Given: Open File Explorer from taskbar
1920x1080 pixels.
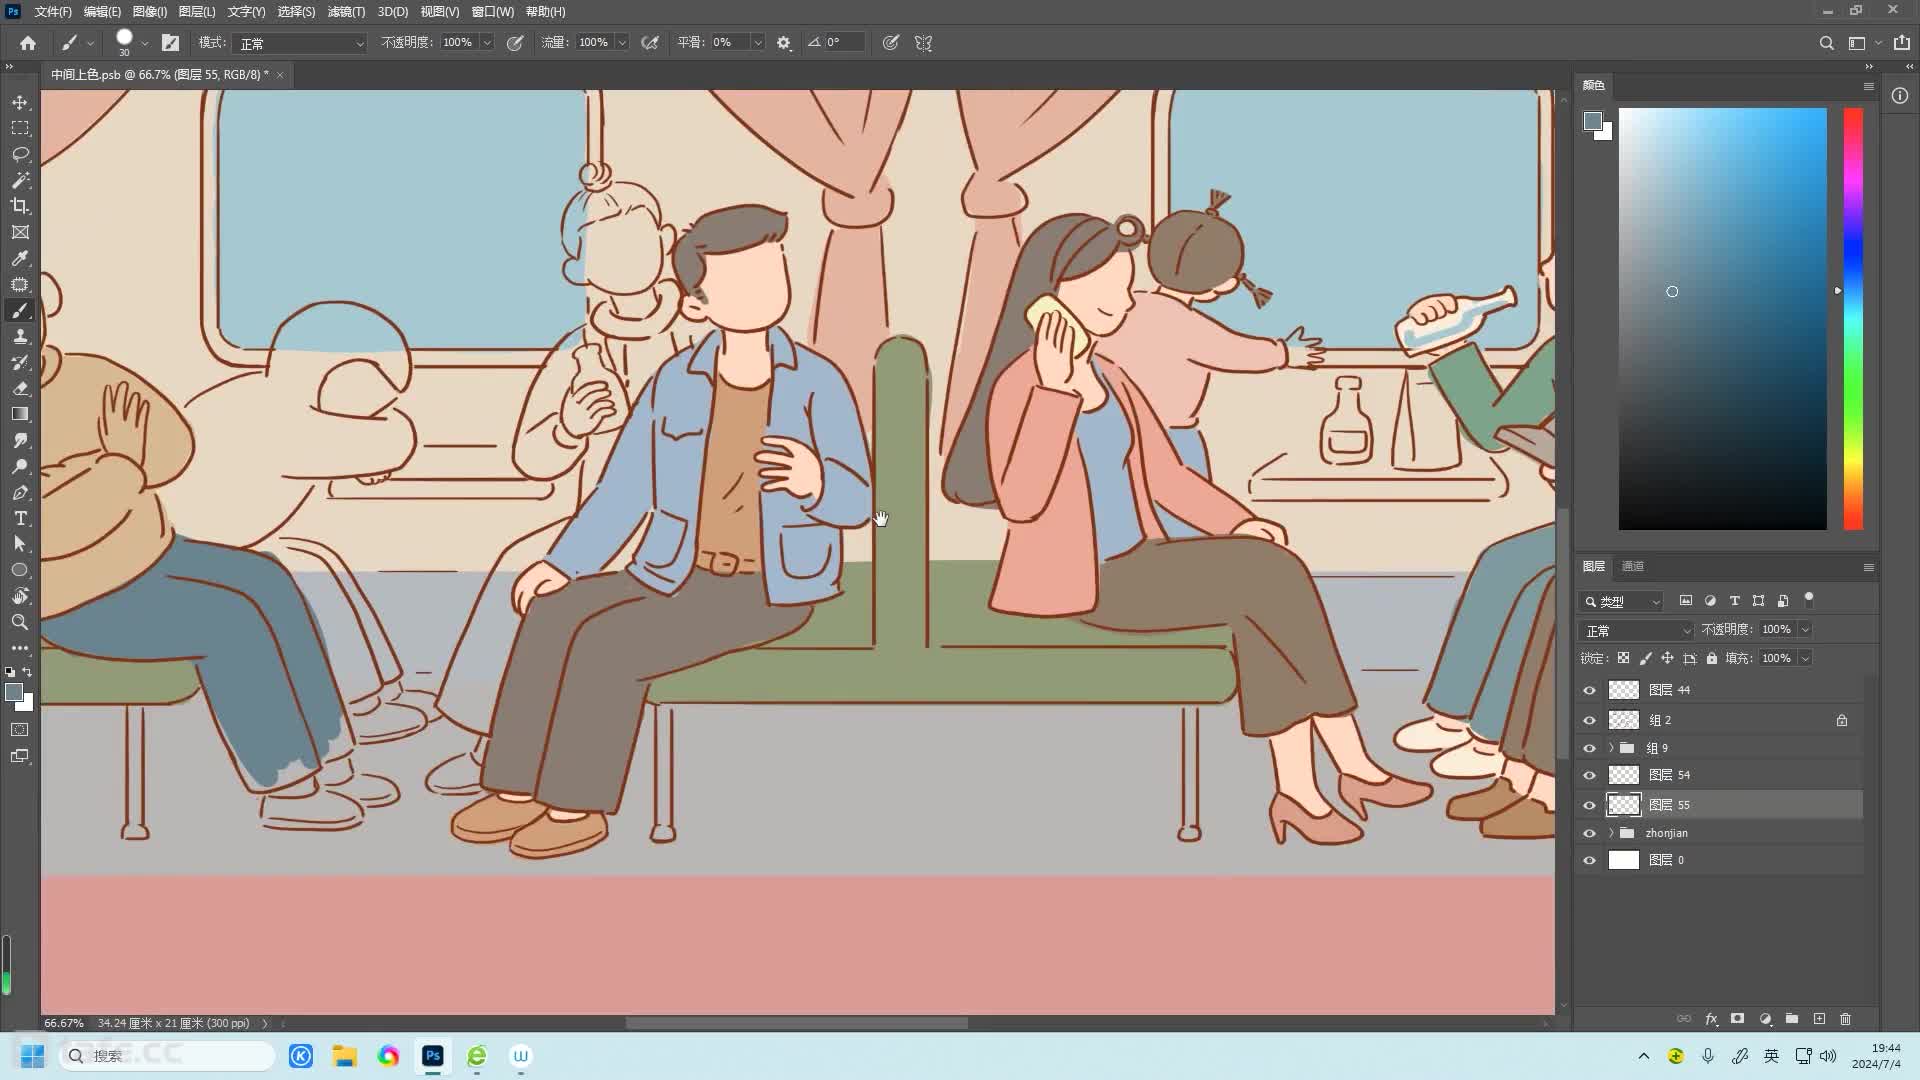Looking at the screenshot, I should (345, 1056).
